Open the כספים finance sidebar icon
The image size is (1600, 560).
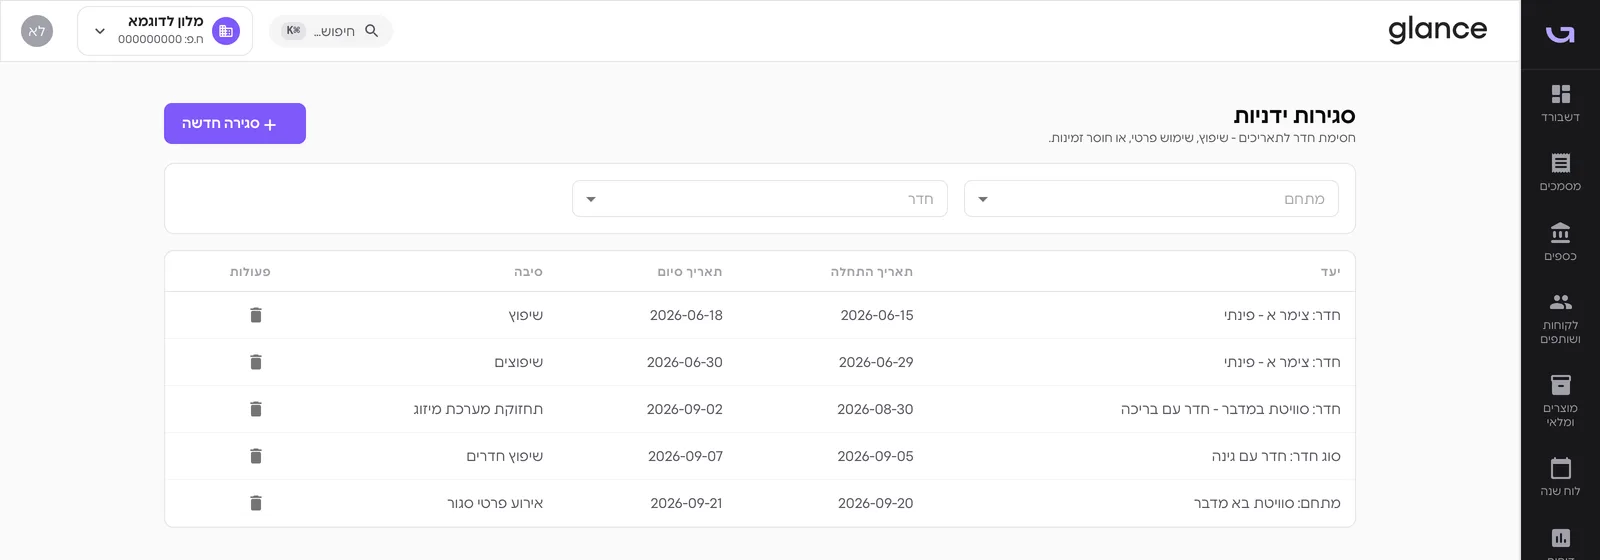click(1560, 242)
